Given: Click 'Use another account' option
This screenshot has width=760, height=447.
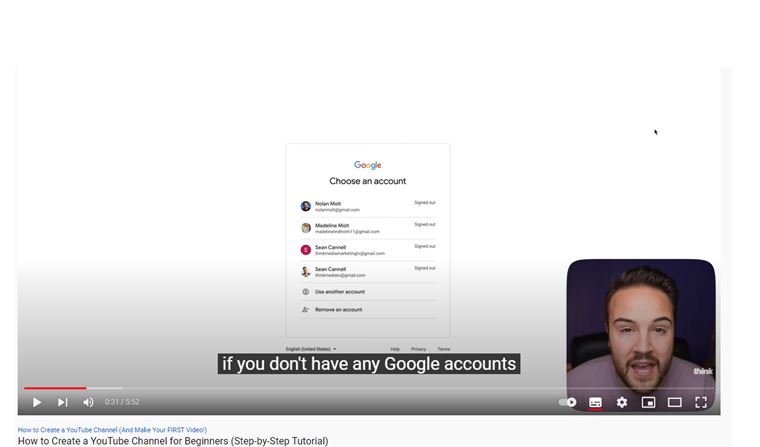Looking at the screenshot, I should [368, 292].
